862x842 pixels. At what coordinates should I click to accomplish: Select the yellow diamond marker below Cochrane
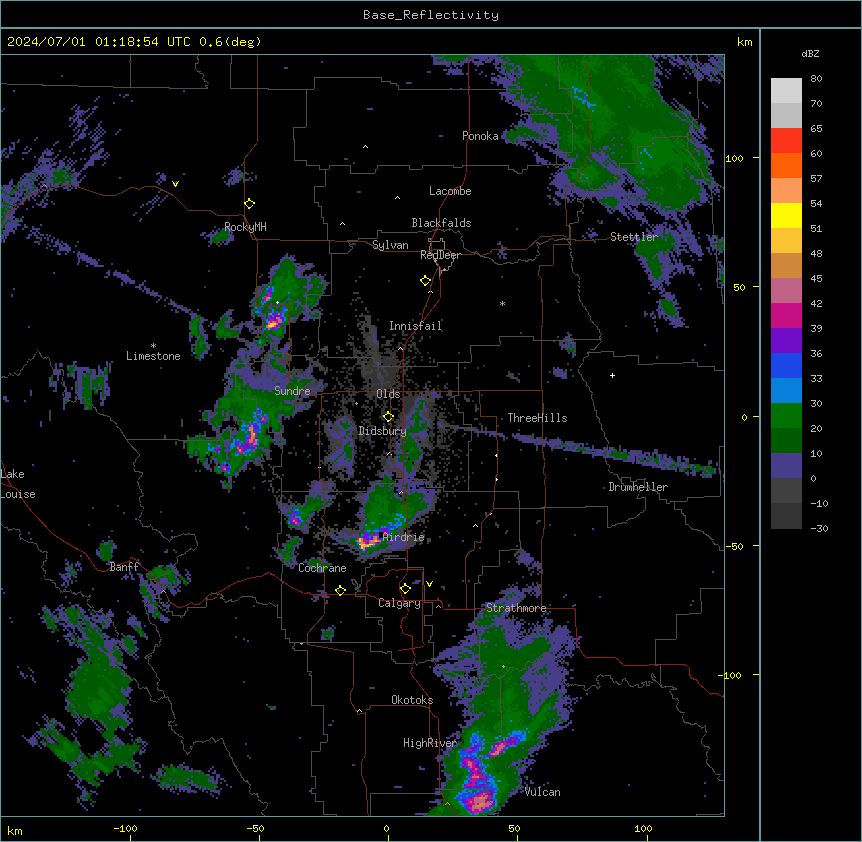click(340, 590)
